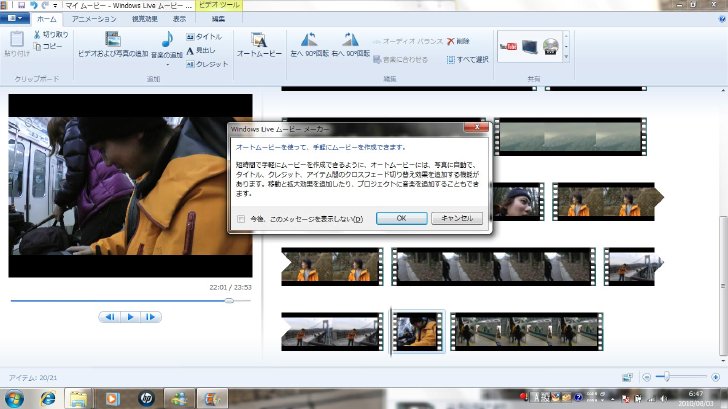
Task: Rotate left 90 degrees
Action: pos(310,45)
